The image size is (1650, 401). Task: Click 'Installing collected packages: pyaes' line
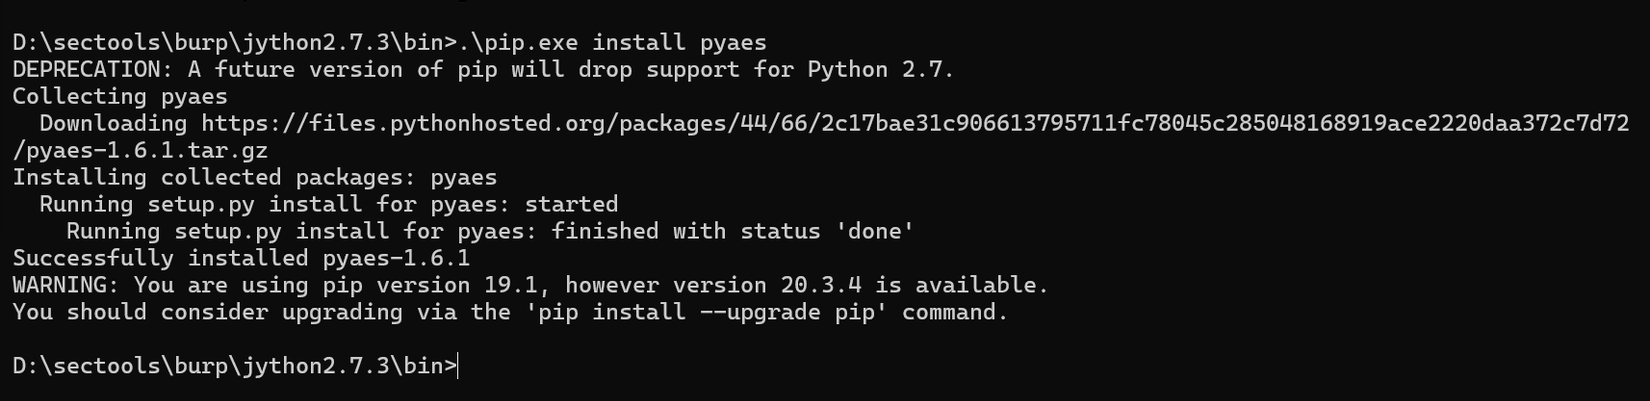coord(255,178)
